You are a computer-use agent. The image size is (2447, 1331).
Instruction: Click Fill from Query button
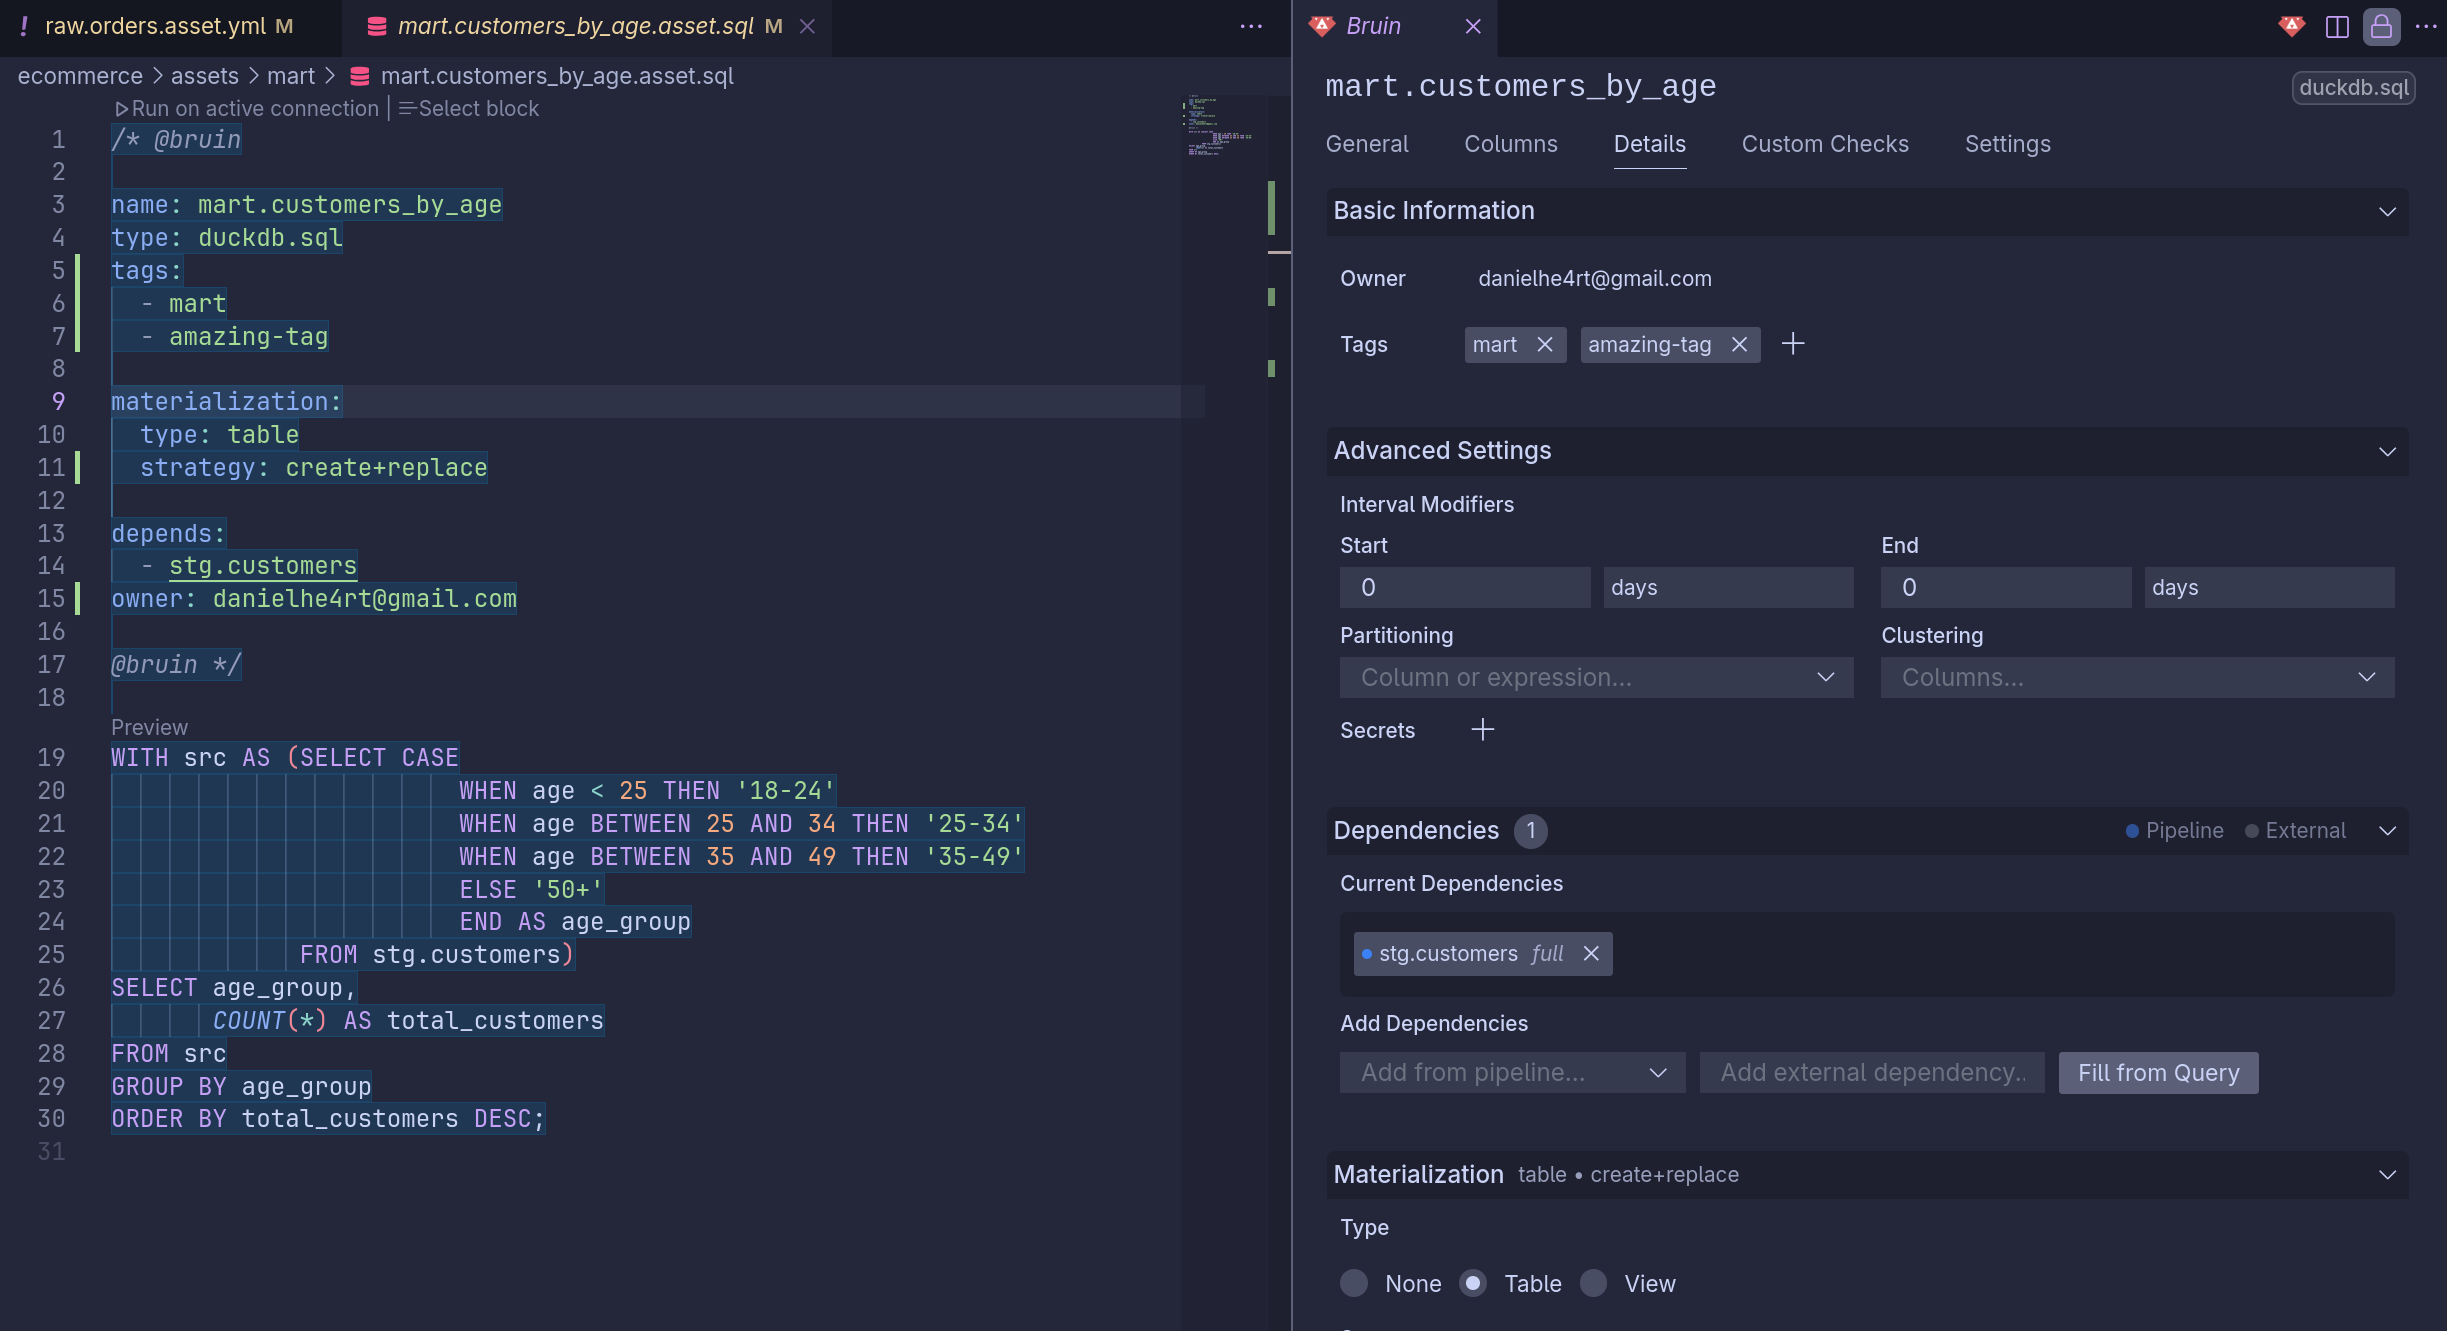click(x=2158, y=1073)
